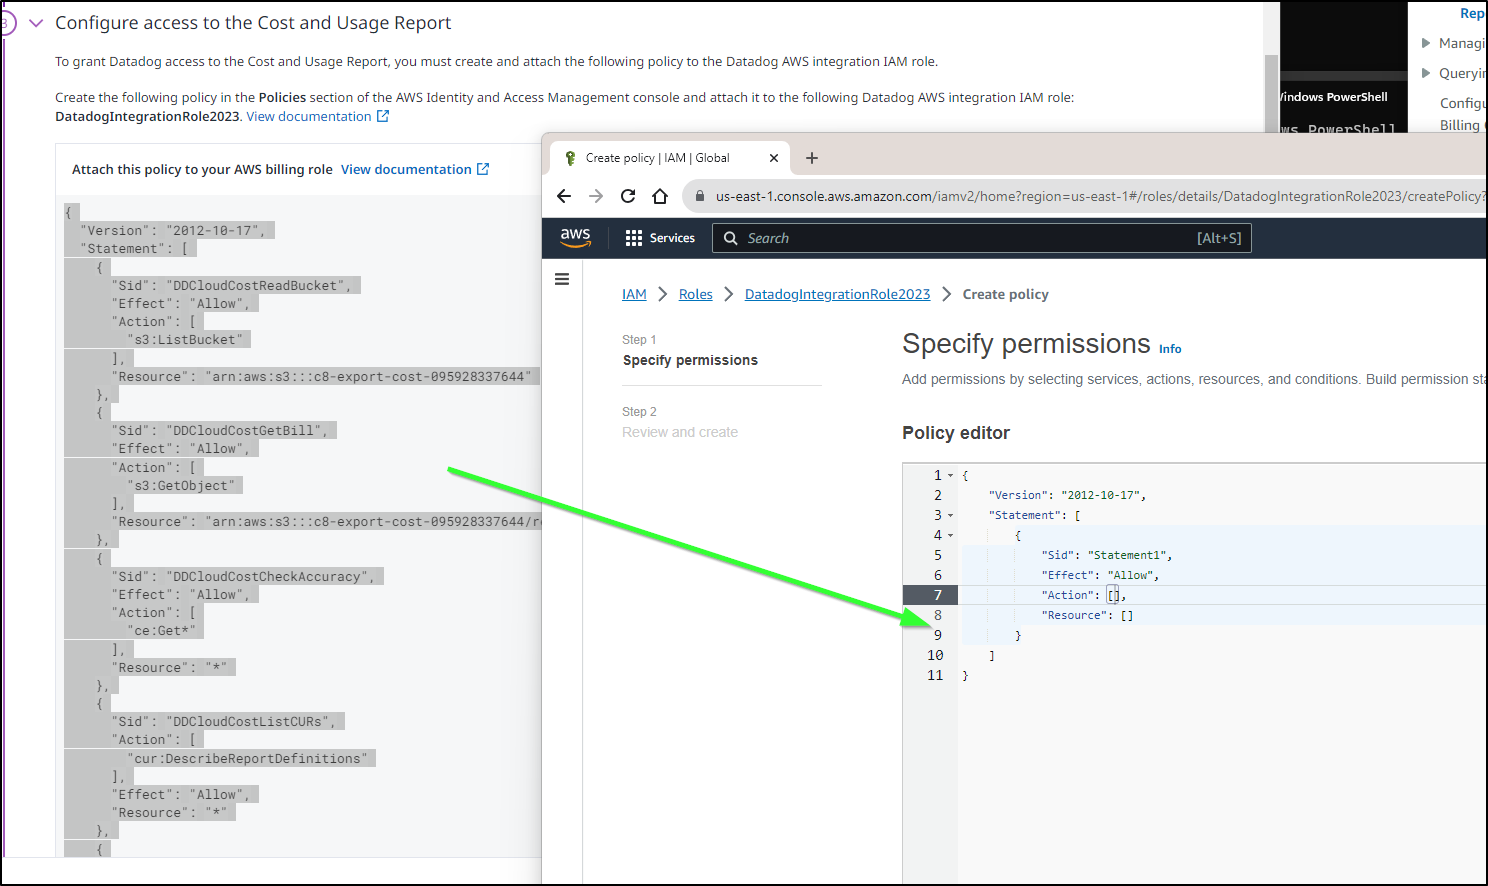Click the Policy editor heading
1488x886 pixels.
coord(956,433)
